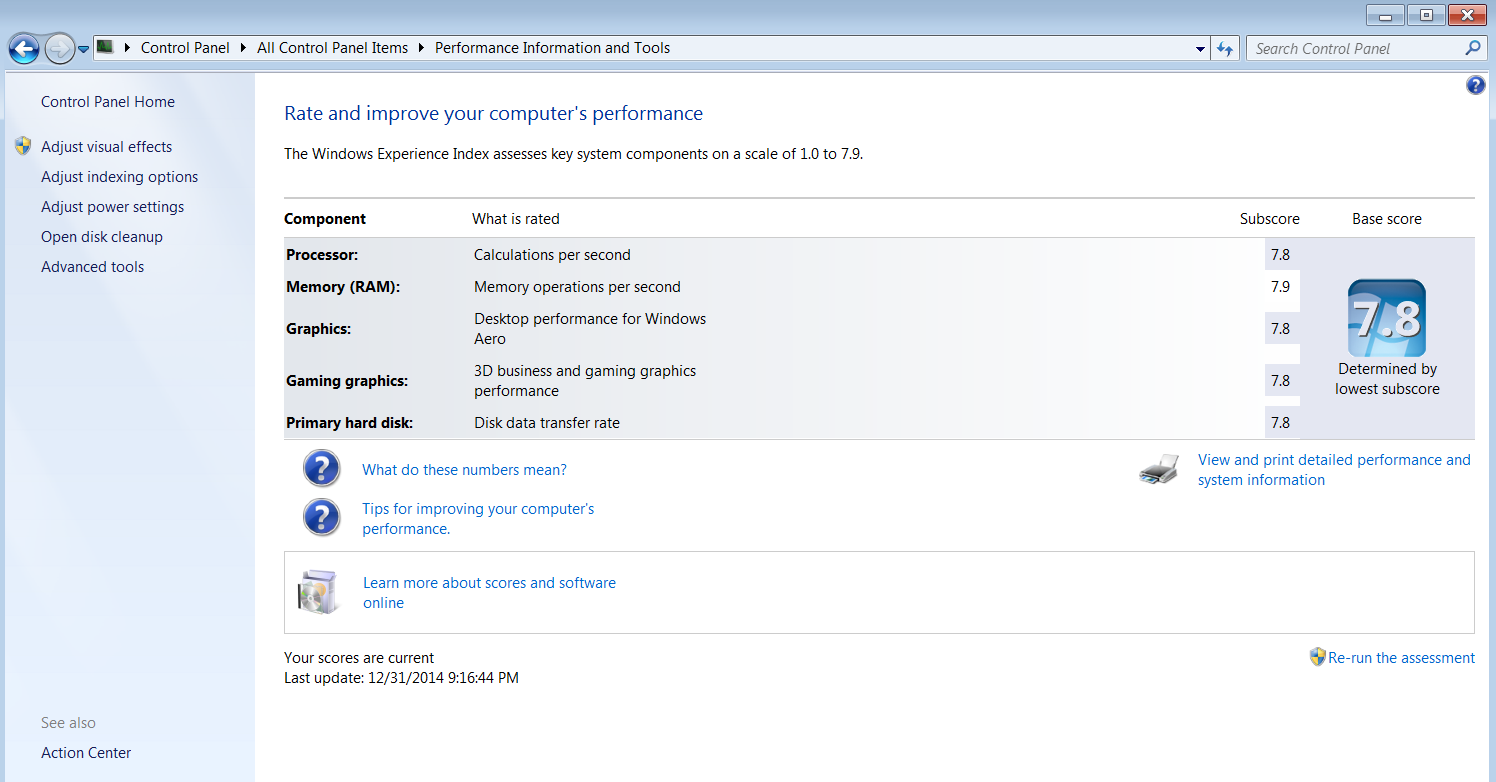This screenshot has width=1496, height=782.
Task: Click the software box icon beside Learn more
Action: (320, 591)
